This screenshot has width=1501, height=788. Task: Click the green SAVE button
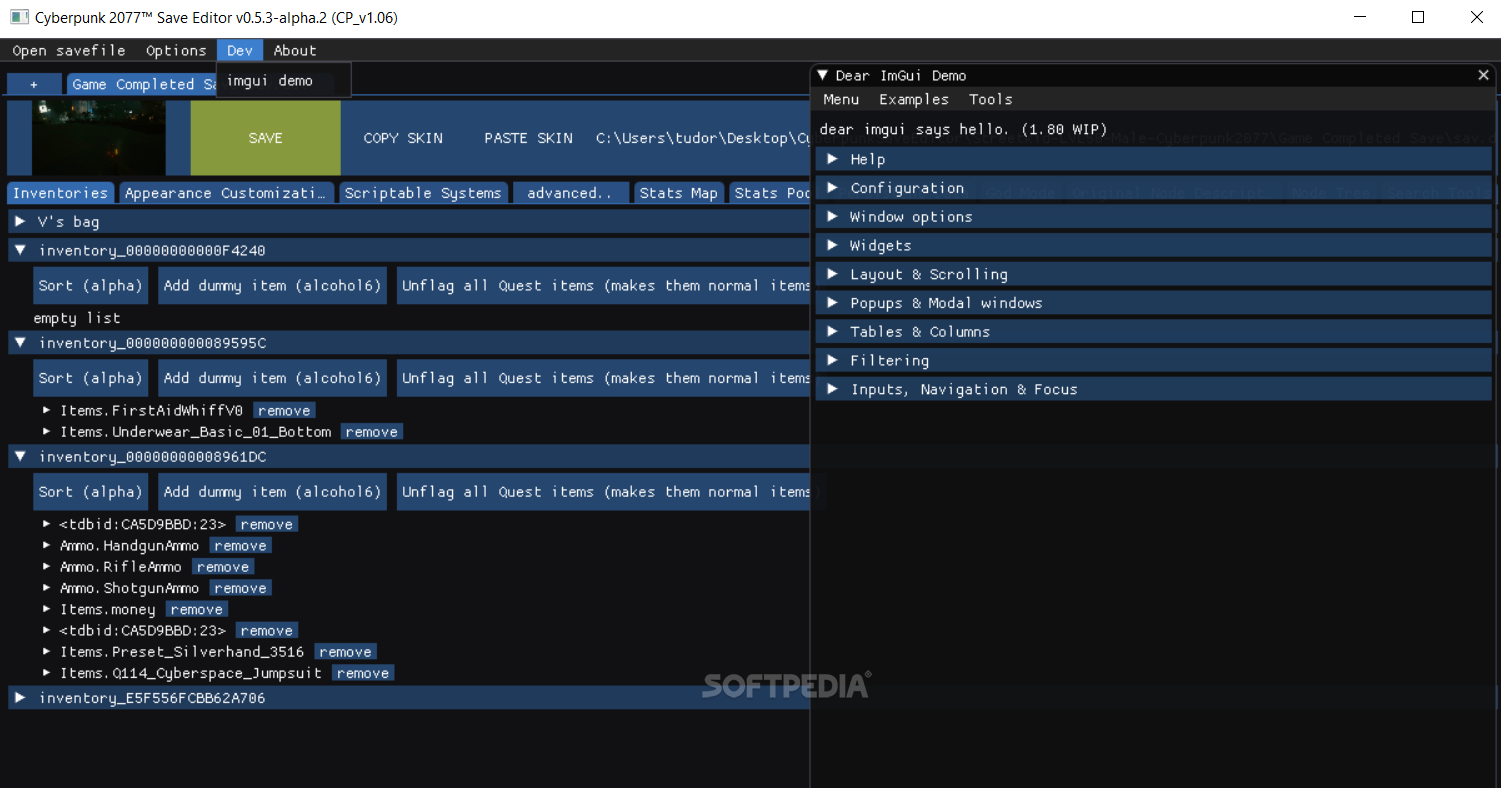click(266, 138)
